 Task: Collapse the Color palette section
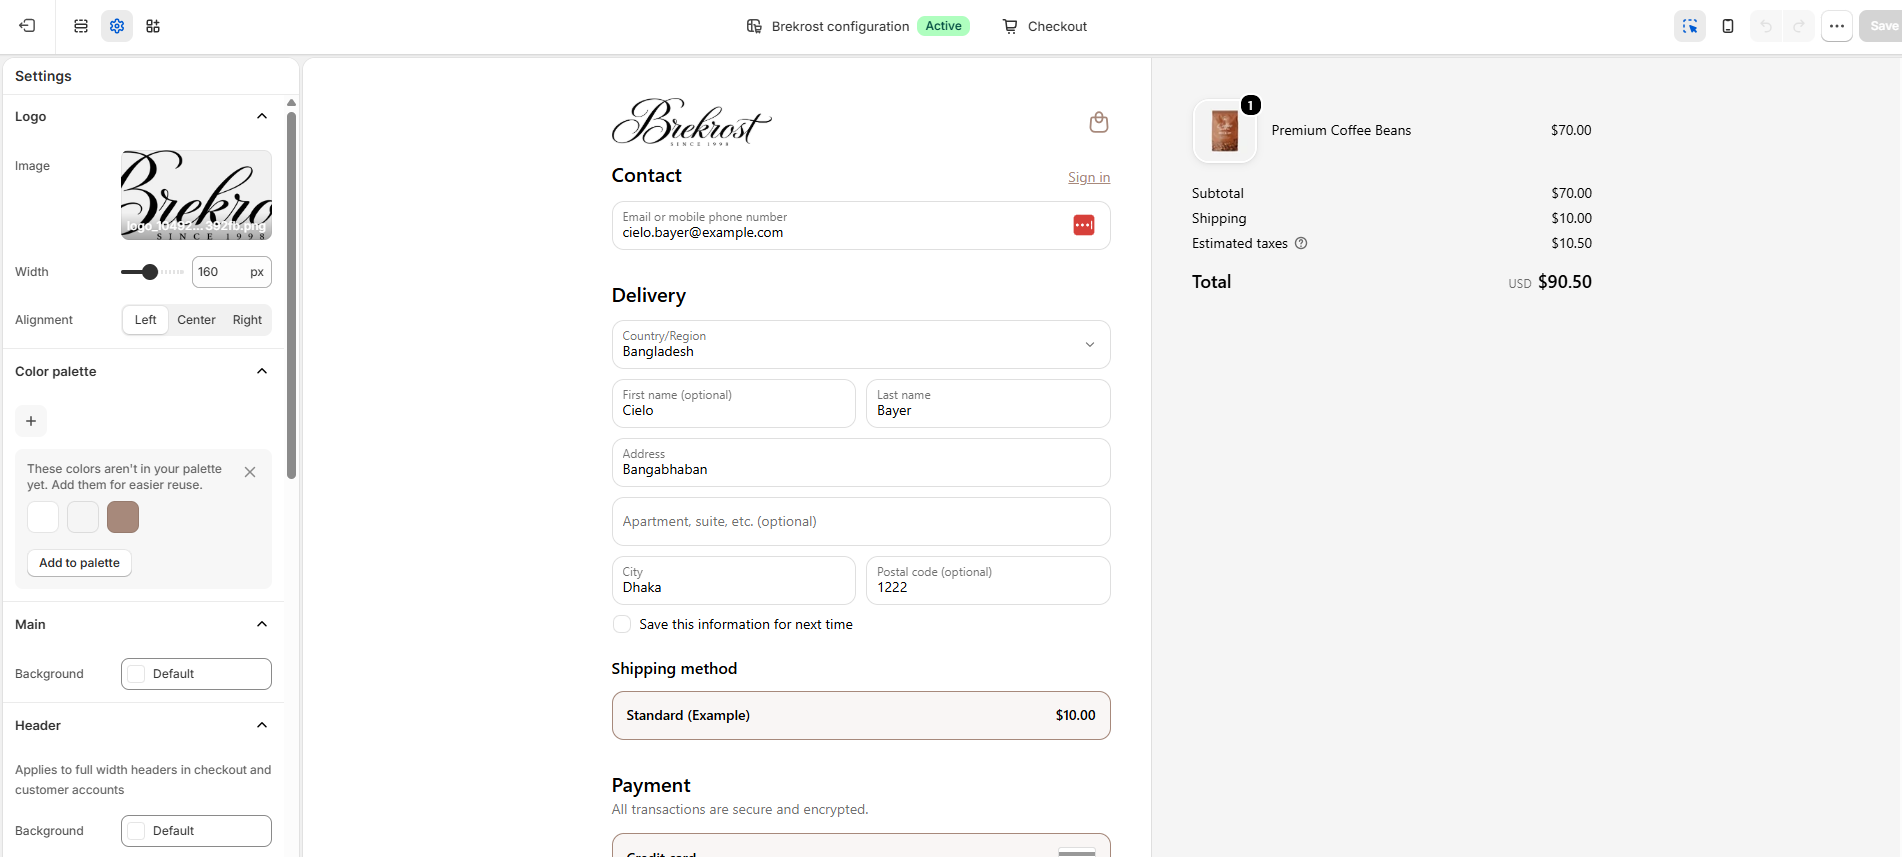tap(262, 371)
